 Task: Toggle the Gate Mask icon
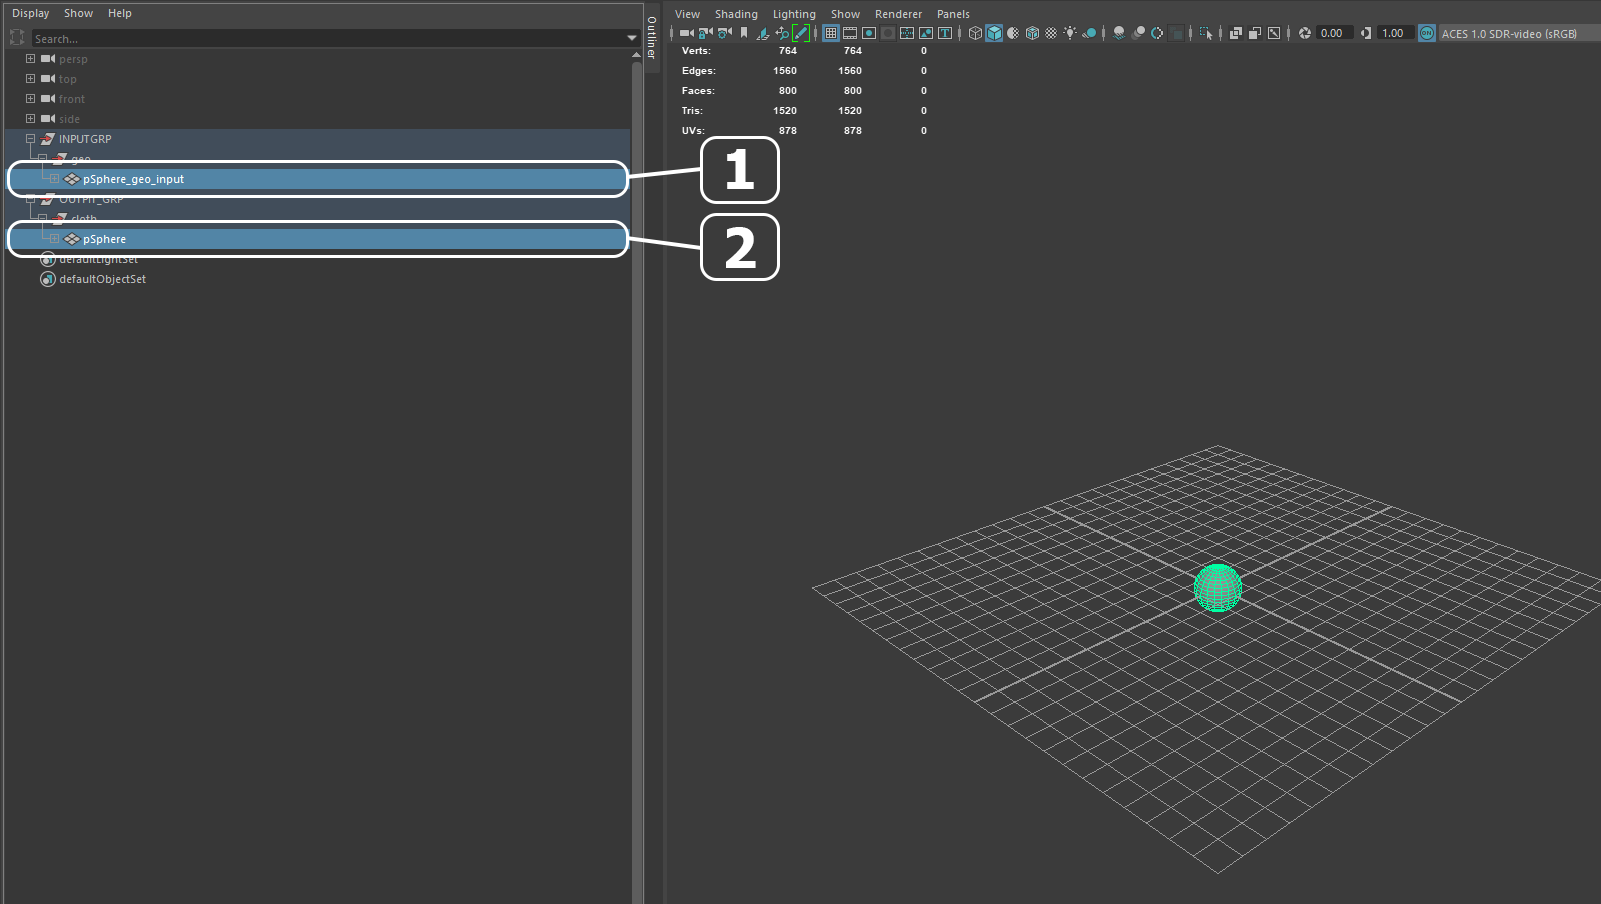(x=888, y=33)
